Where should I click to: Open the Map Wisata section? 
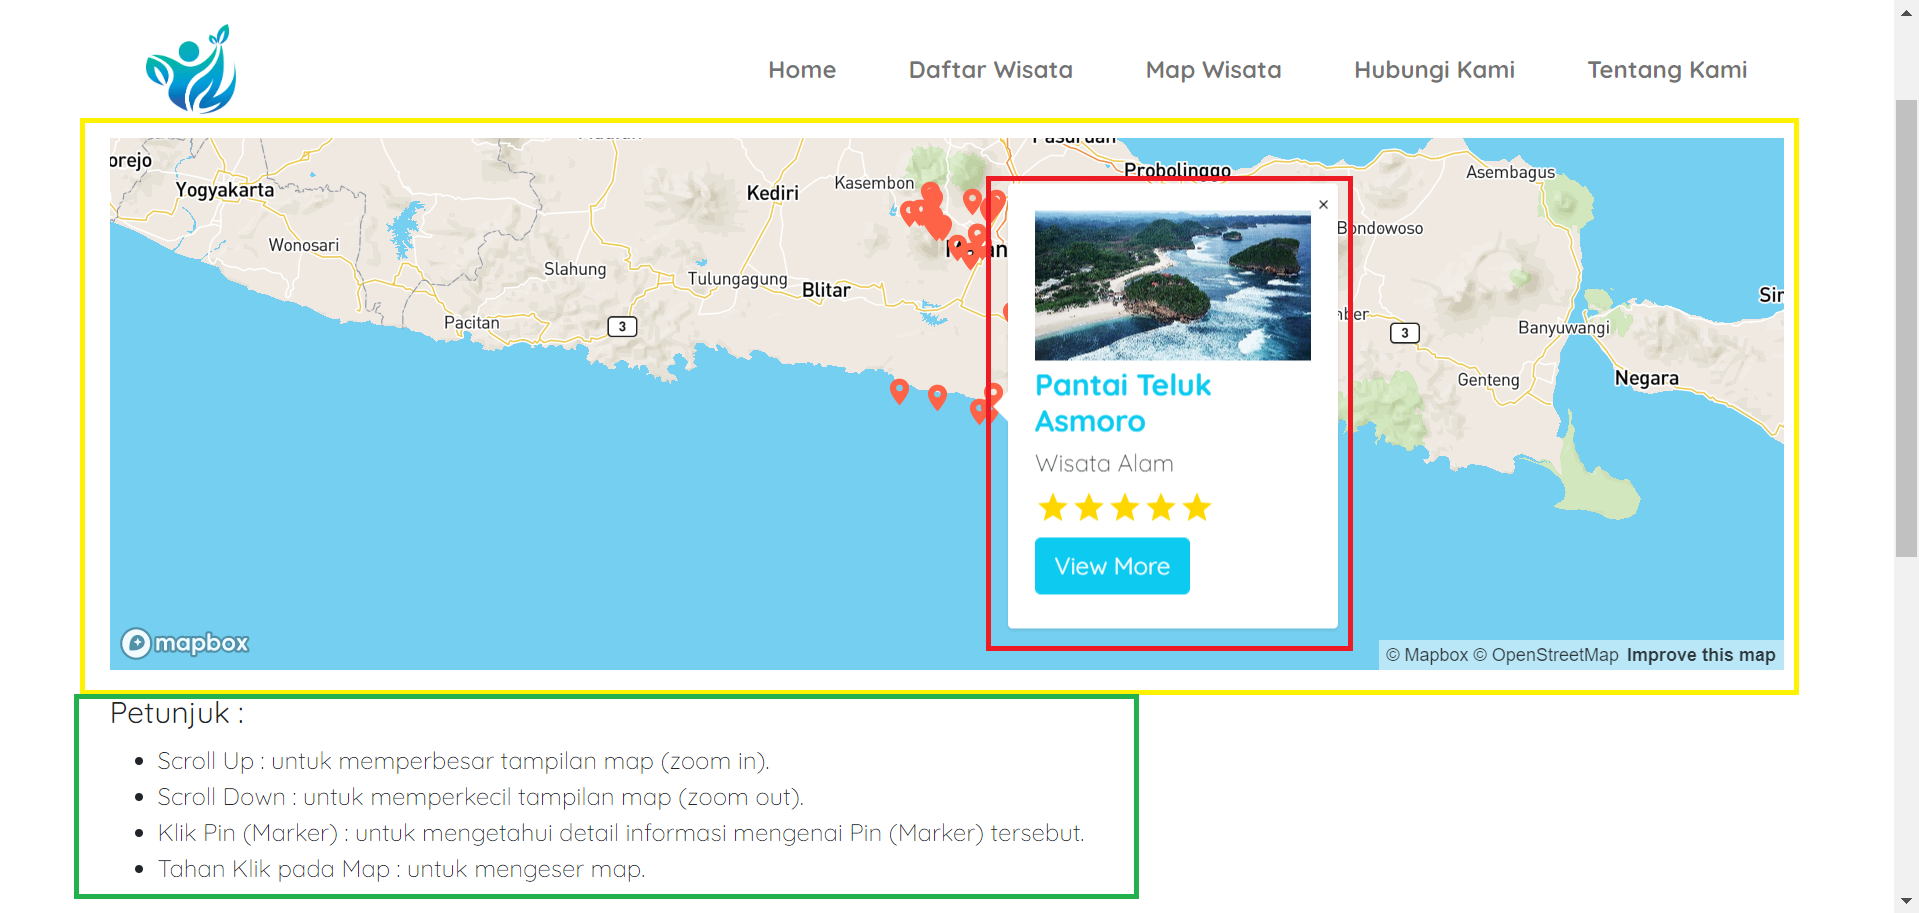click(x=1213, y=70)
